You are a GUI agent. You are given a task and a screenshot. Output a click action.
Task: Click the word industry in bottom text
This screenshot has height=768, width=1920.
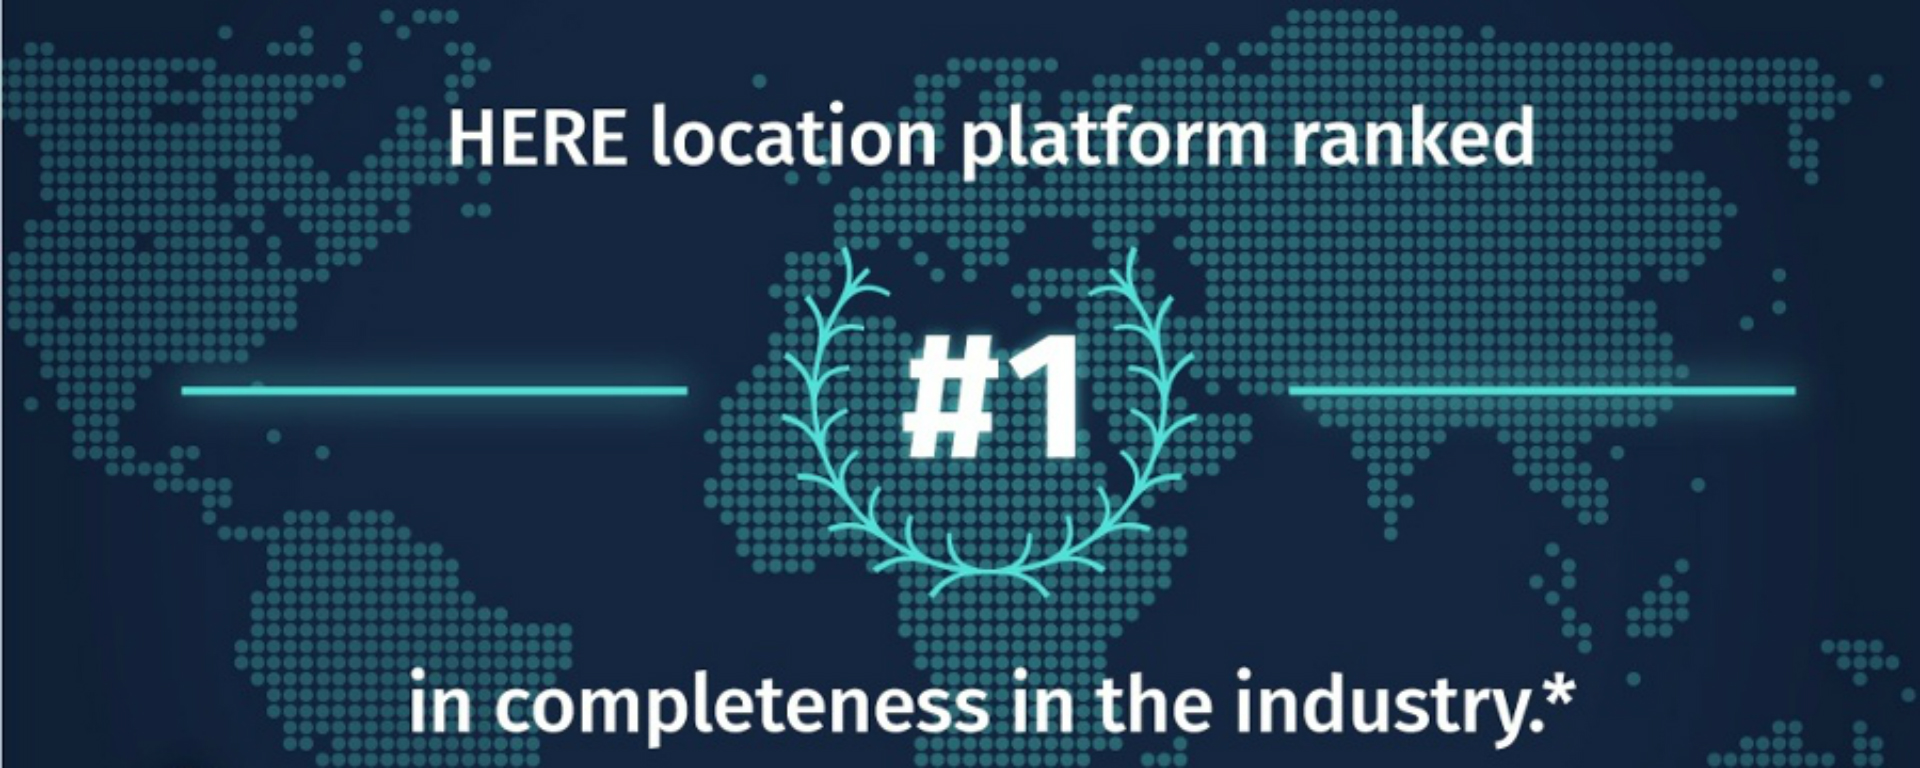point(1385,707)
